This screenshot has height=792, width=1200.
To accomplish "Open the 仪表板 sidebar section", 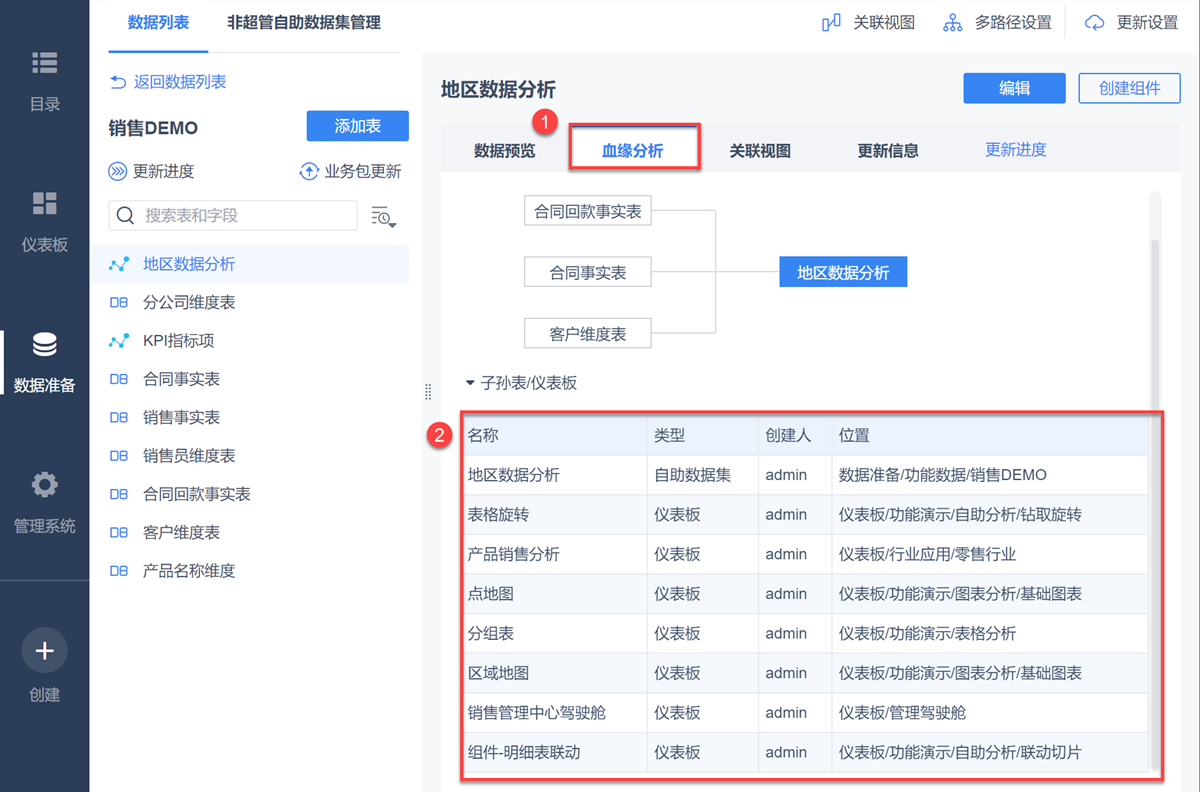I will pyautogui.click(x=44, y=221).
